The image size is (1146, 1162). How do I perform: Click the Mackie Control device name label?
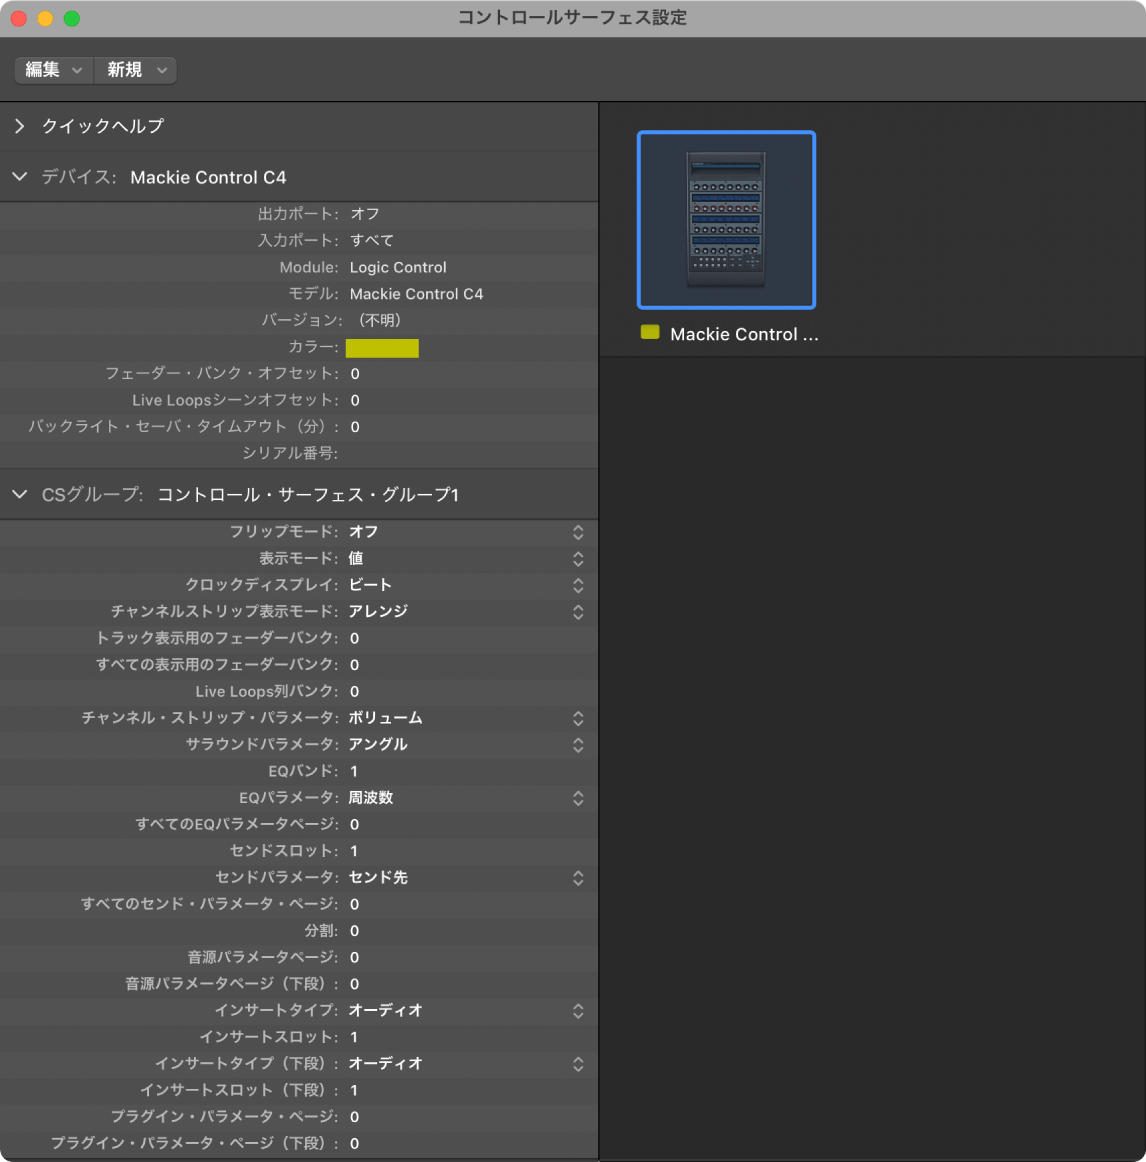[744, 335]
